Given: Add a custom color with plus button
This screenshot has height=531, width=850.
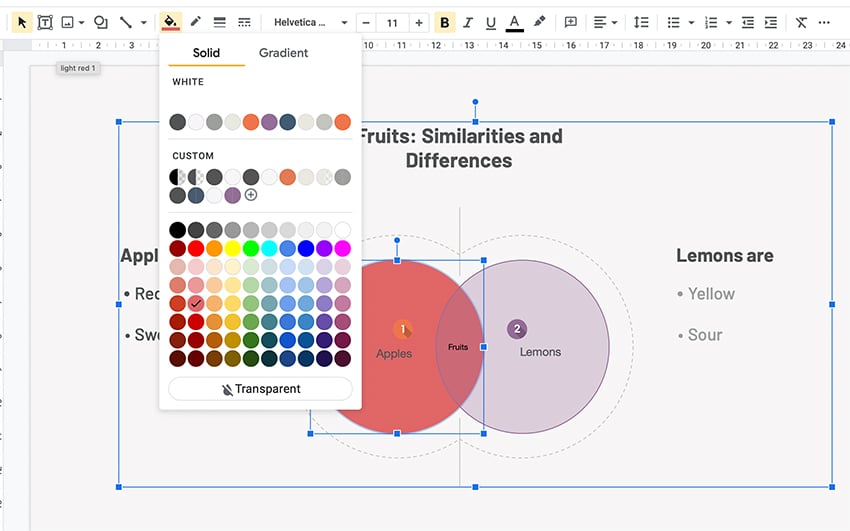Looking at the screenshot, I should click(x=251, y=195).
